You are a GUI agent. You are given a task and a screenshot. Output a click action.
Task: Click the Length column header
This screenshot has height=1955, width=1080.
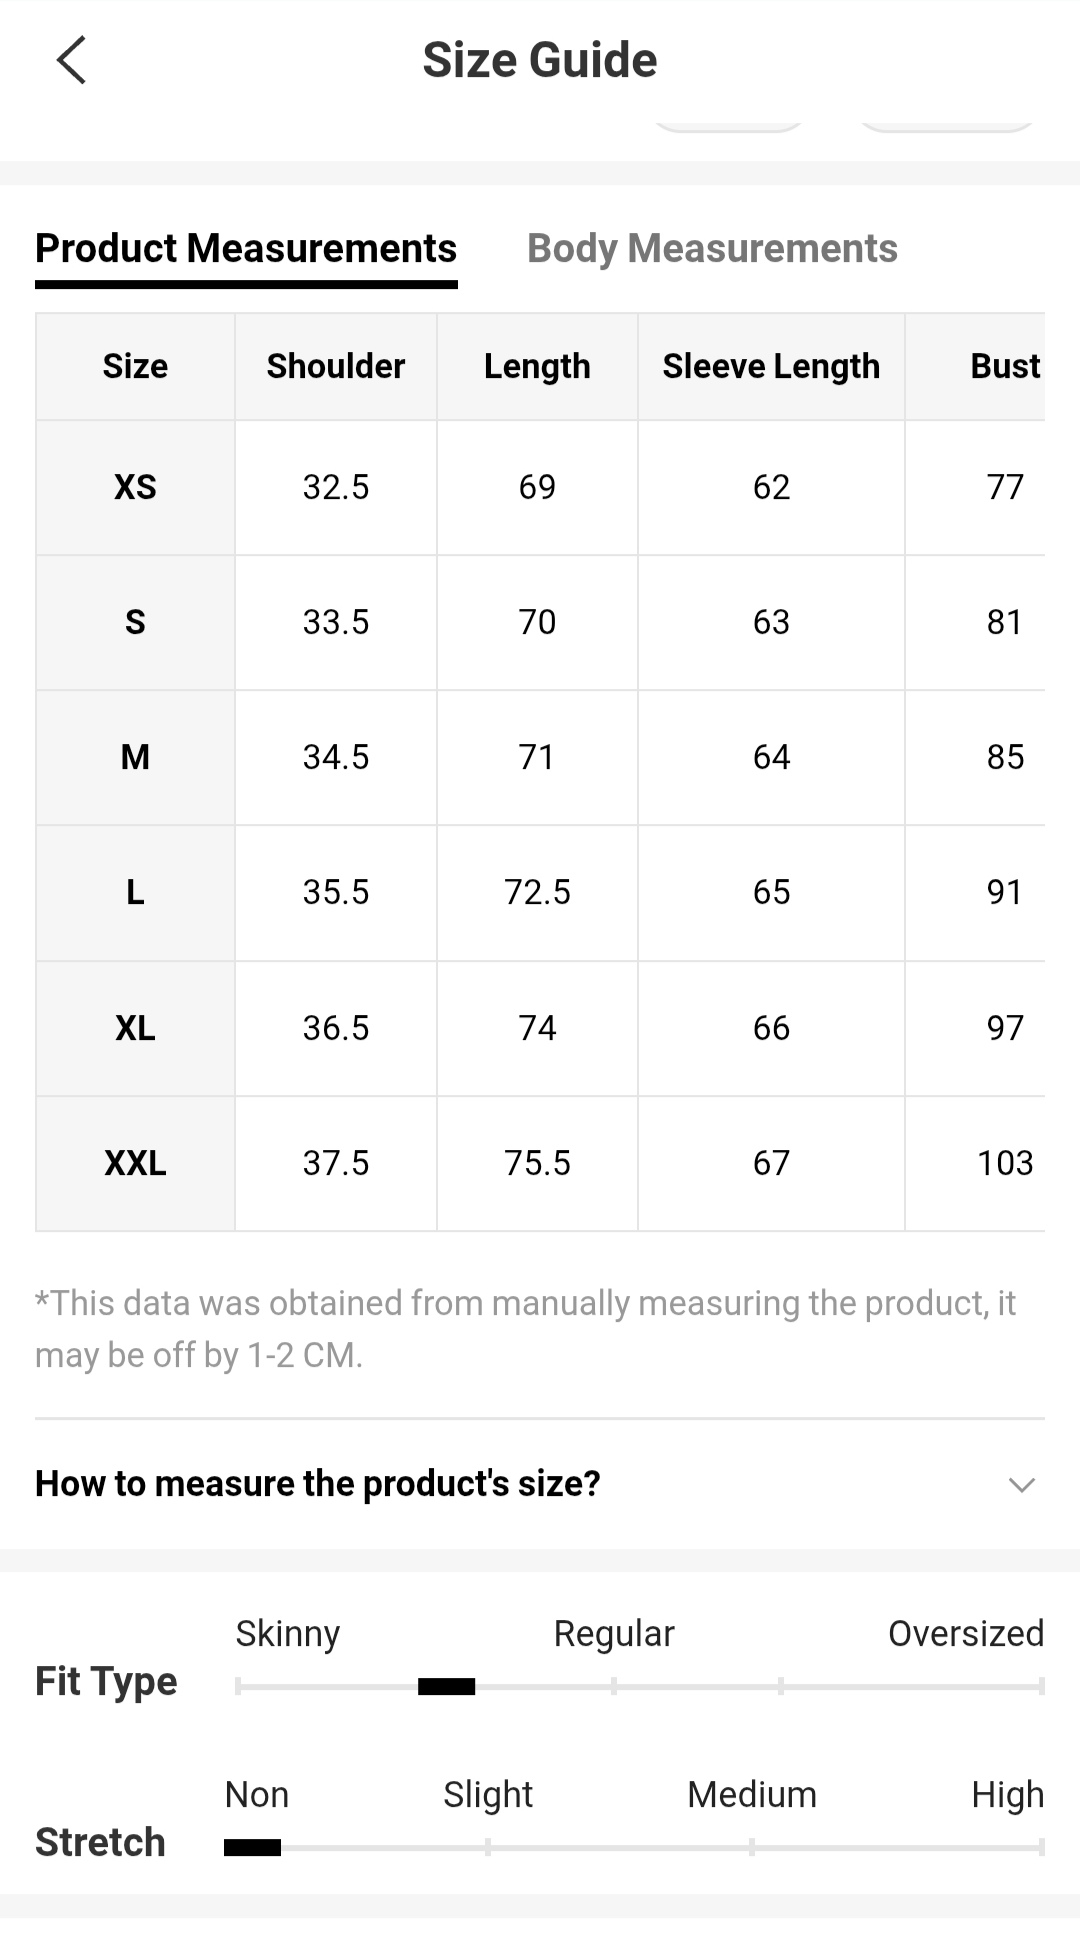pos(537,366)
